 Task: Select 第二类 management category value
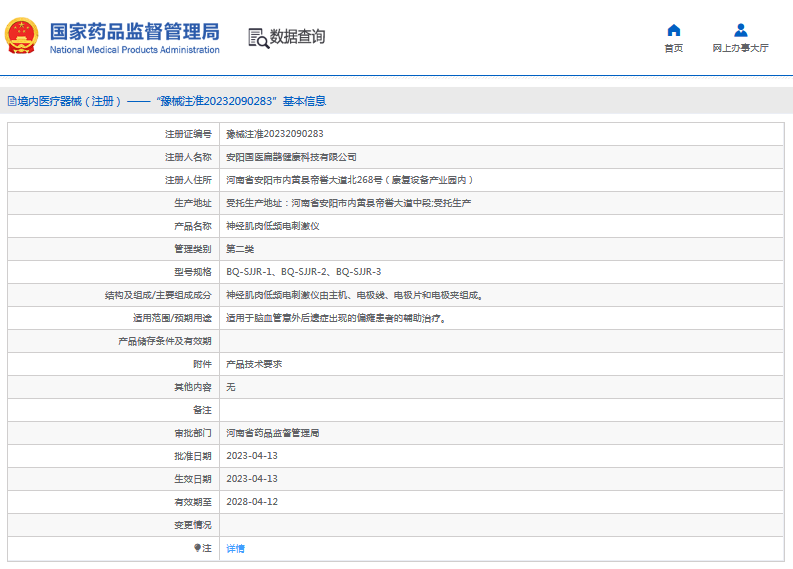pos(240,249)
